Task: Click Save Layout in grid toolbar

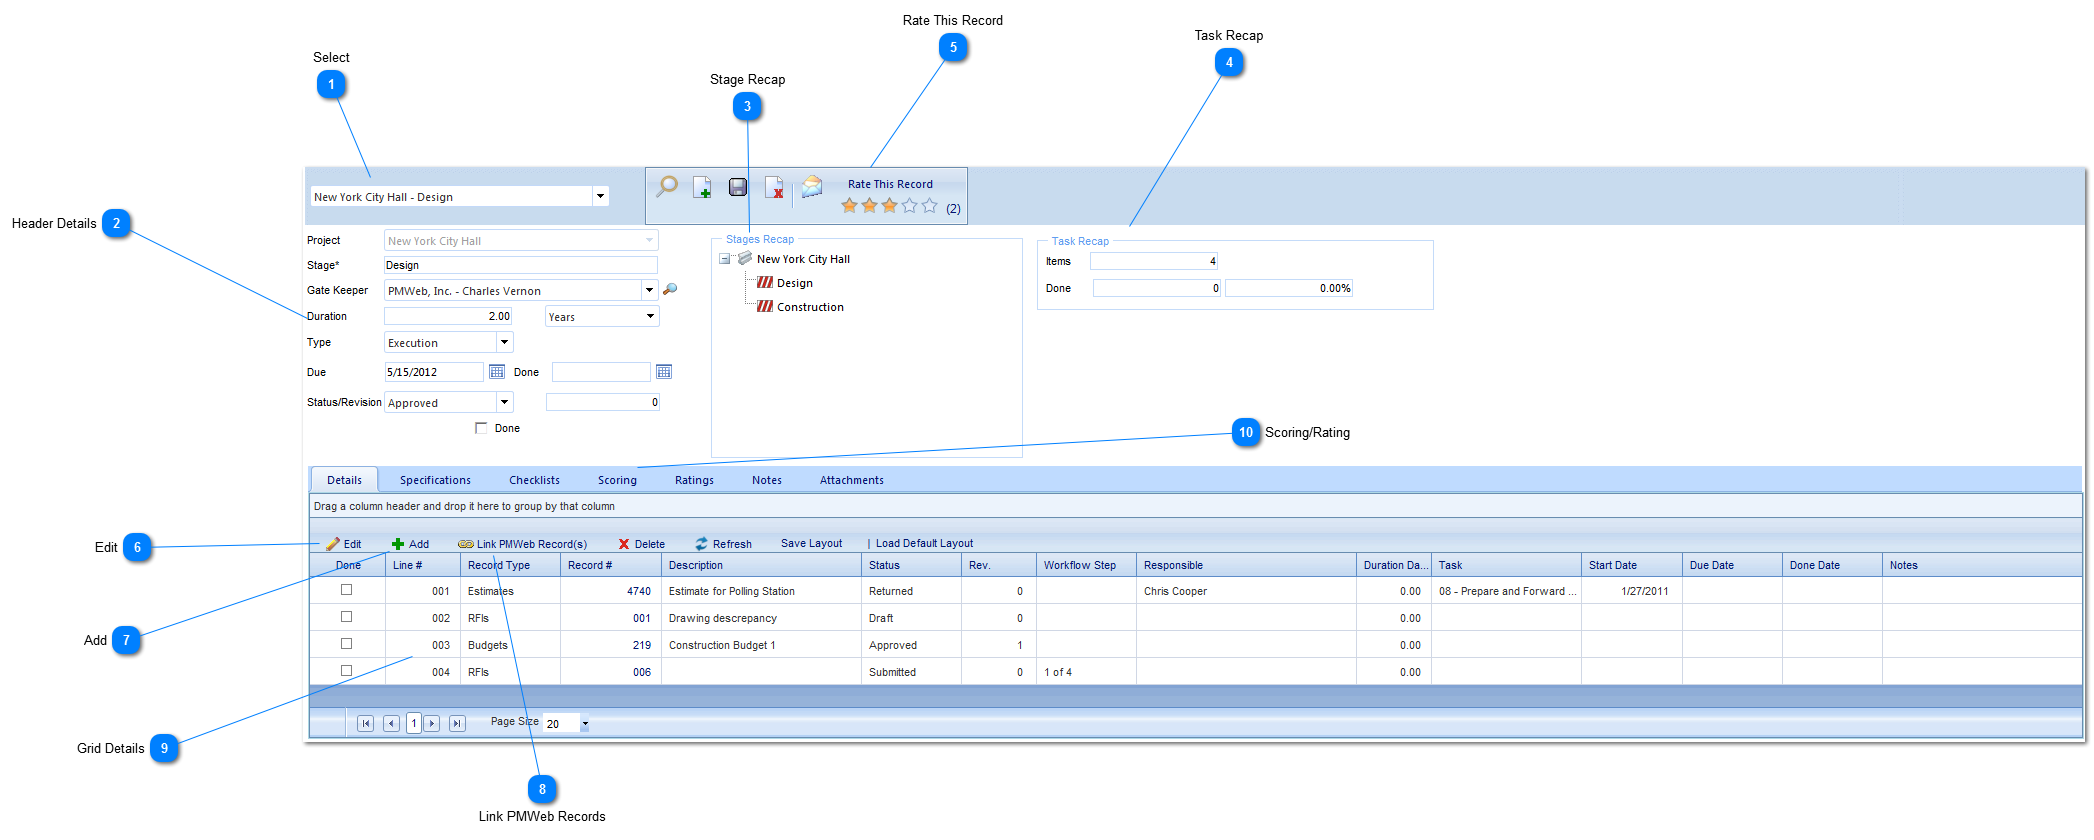Action: pyautogui.click(x=811, y=544)
